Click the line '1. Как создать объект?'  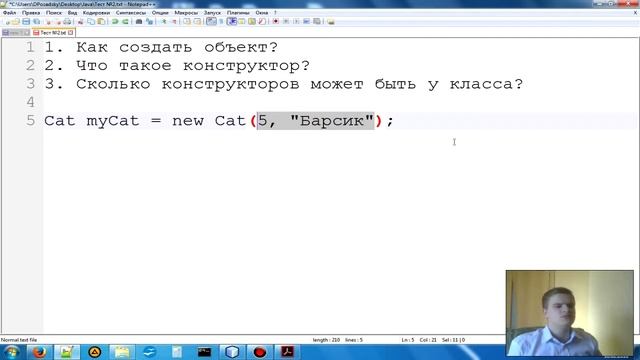[161, 47]
